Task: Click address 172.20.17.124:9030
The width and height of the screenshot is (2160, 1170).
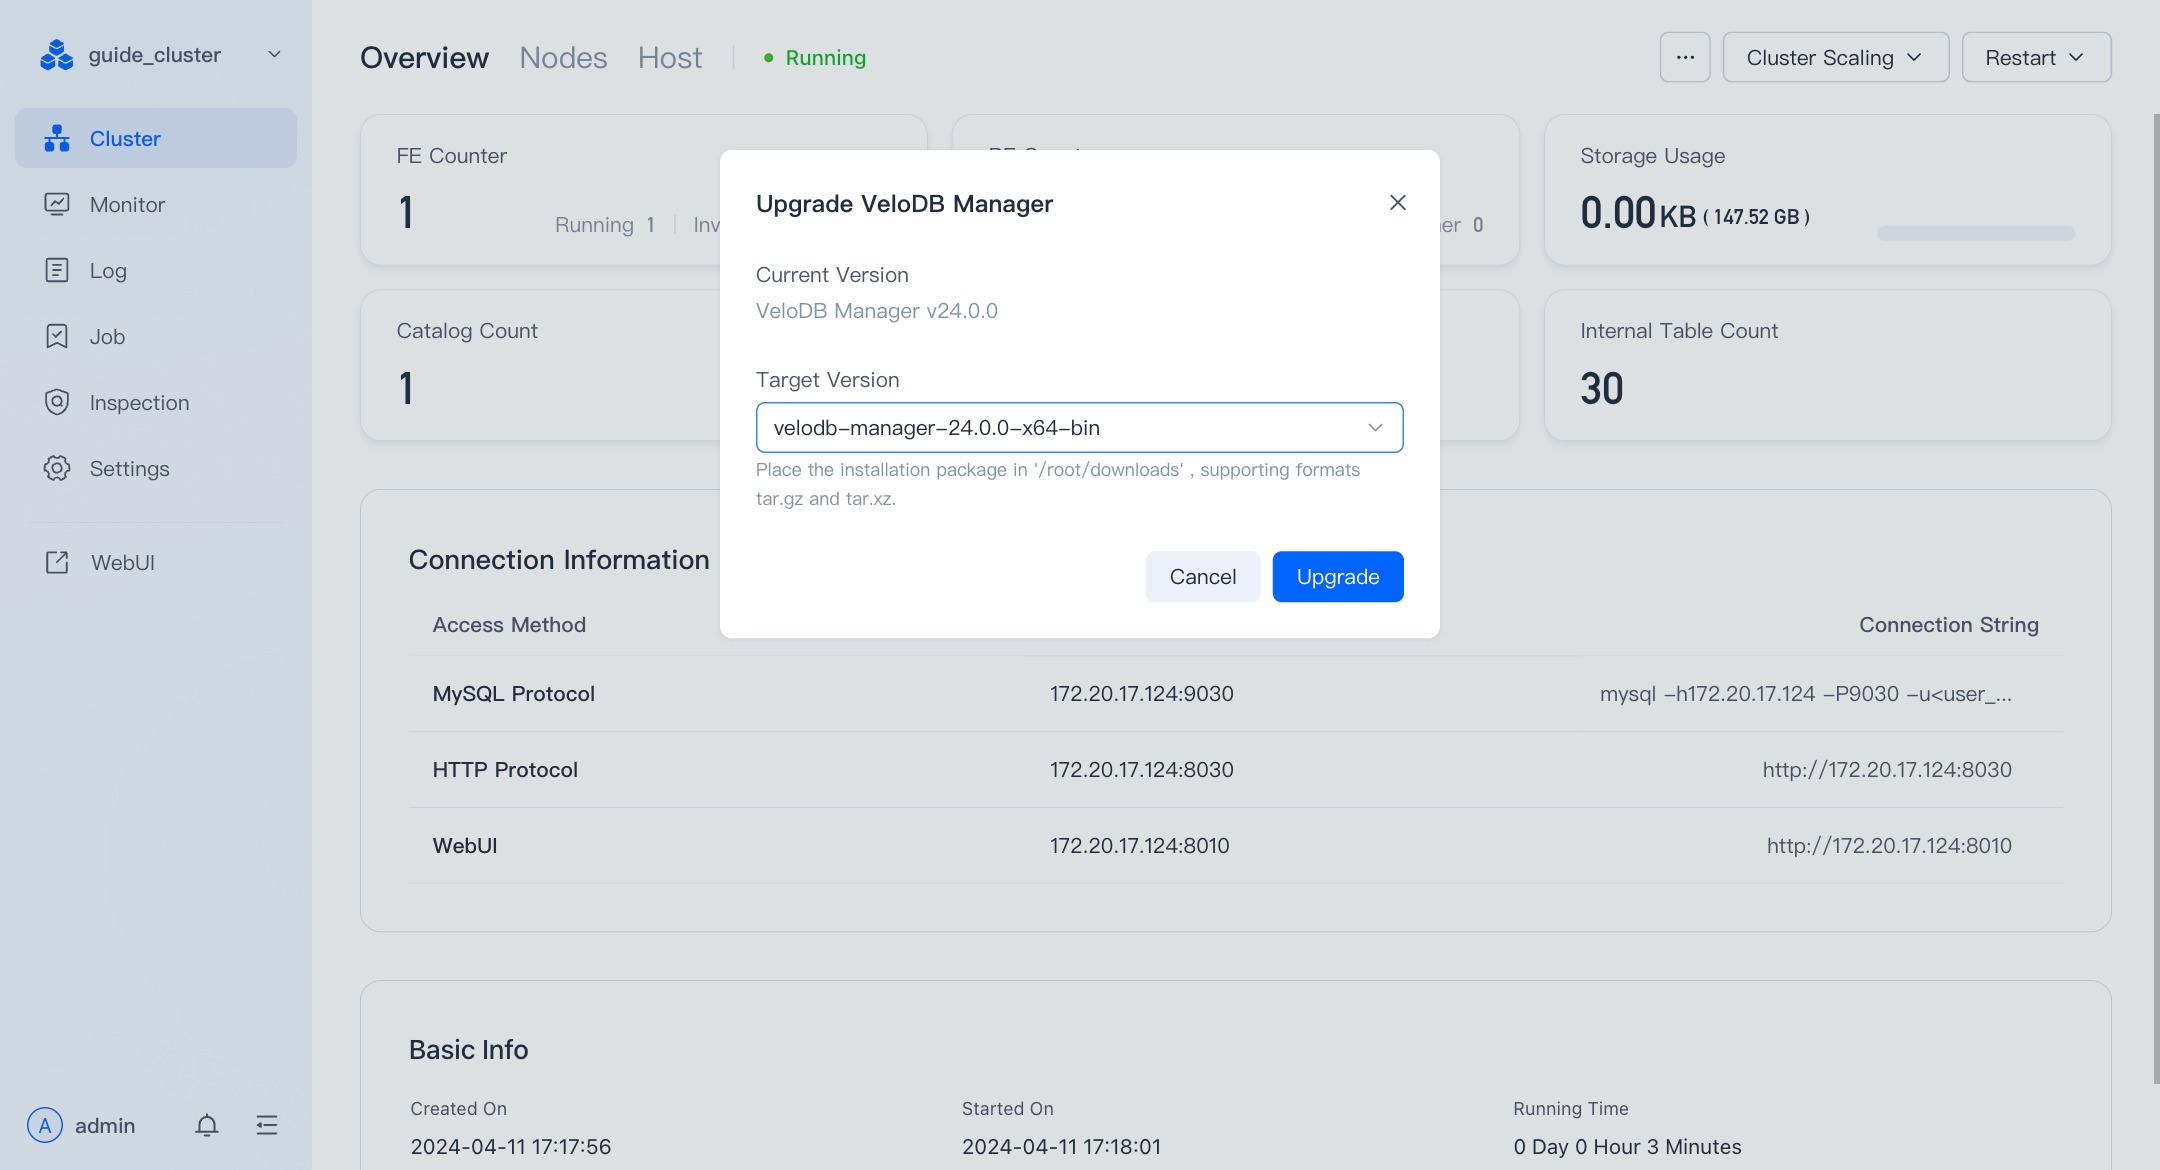Action: pos(1141,694)
